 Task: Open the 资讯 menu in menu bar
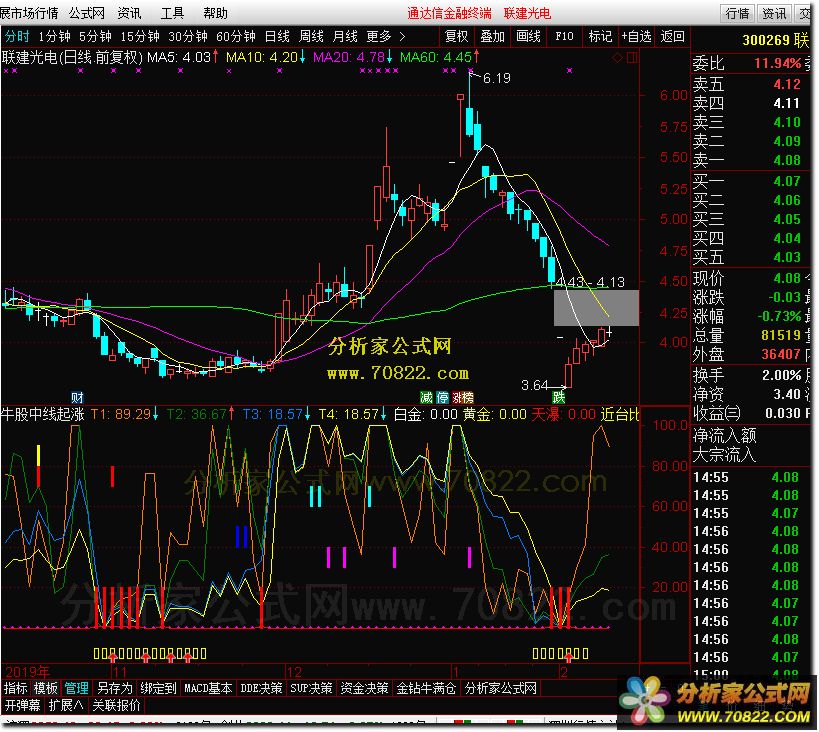[129, 13]
